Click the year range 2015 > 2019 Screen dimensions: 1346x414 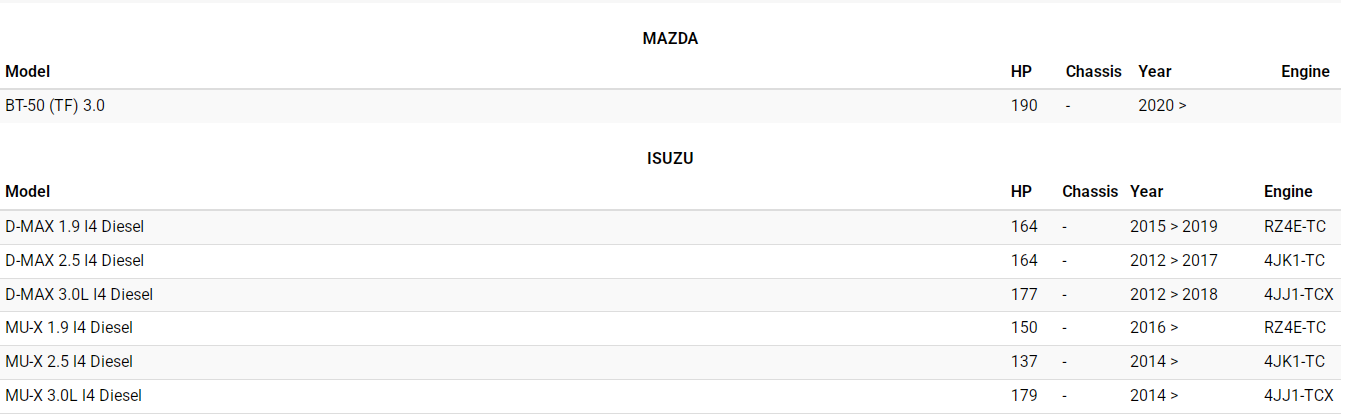(x=1173, y=227)
